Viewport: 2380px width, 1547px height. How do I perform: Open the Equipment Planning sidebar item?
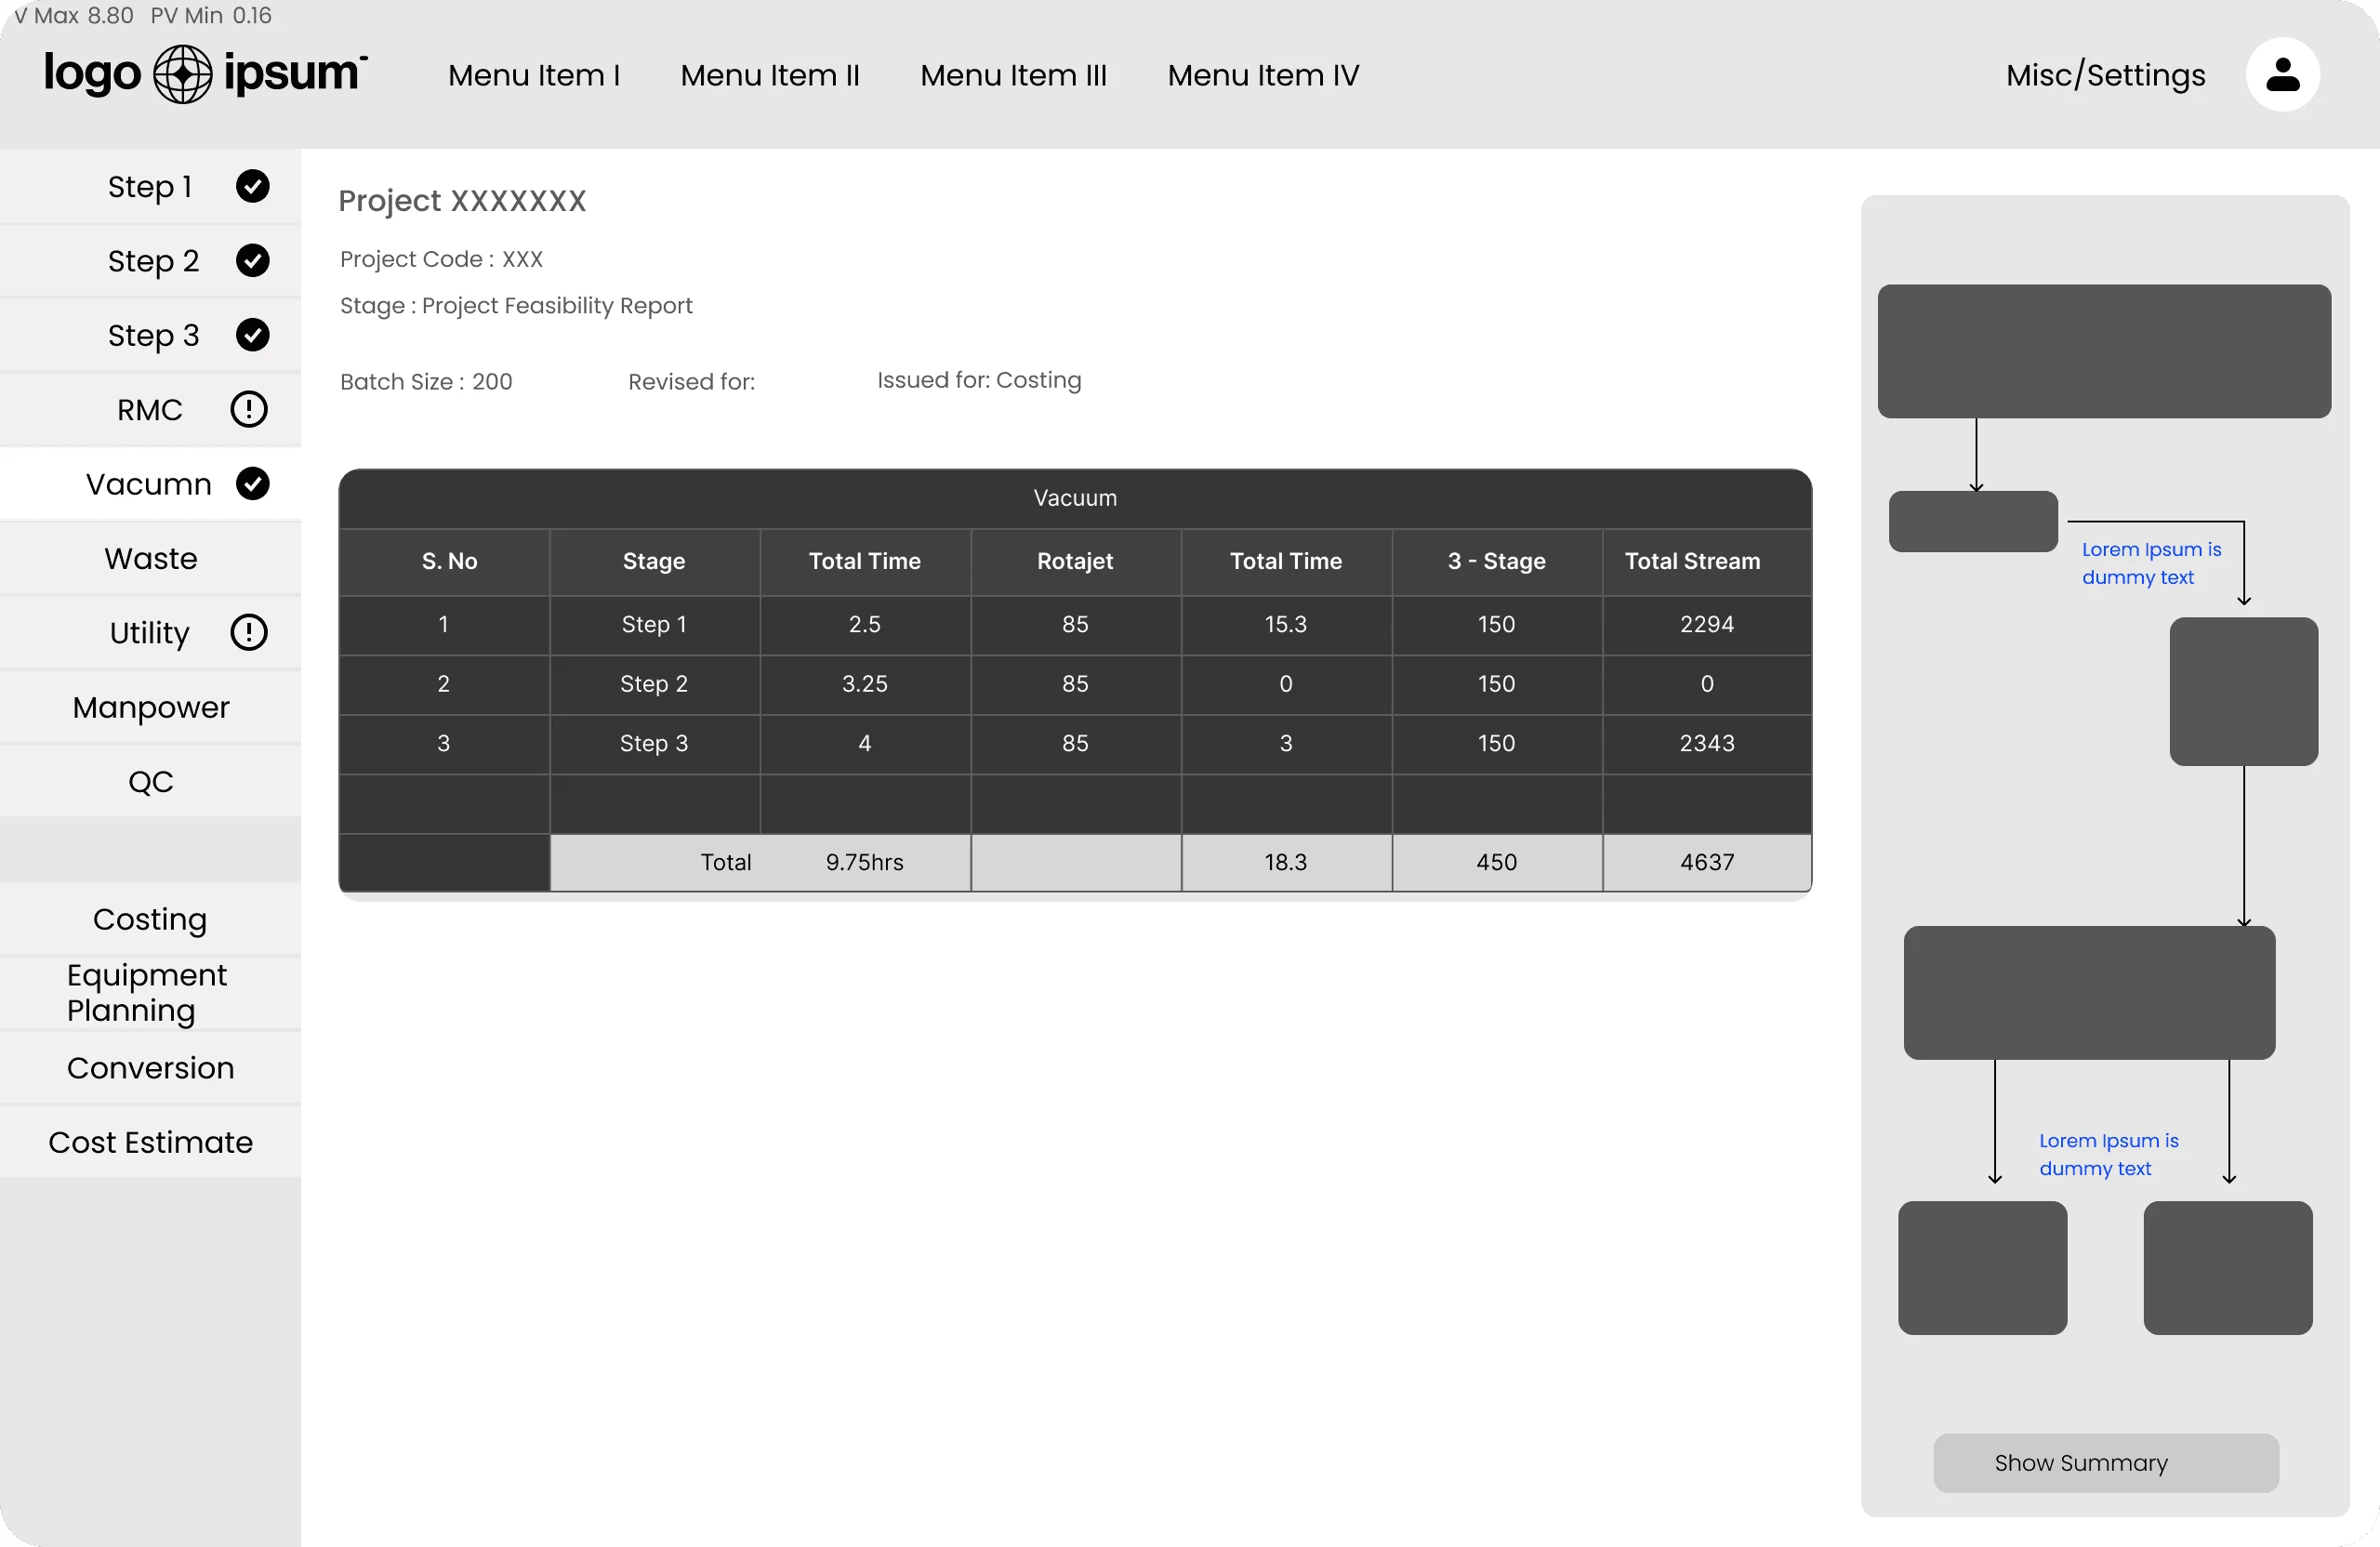(x=147, y=992)
